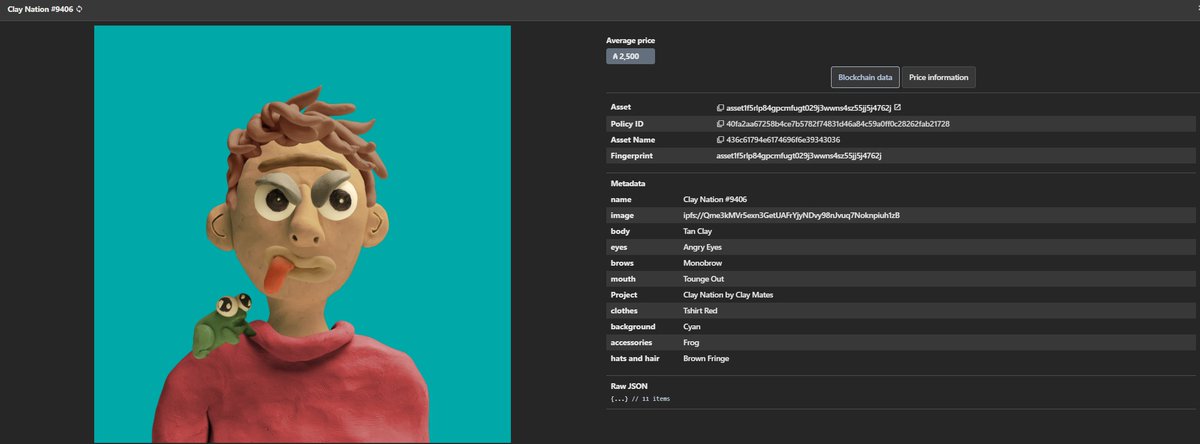Click the Metadata section heading
The image size is (1200, 444).
click(x=628, y=184)
